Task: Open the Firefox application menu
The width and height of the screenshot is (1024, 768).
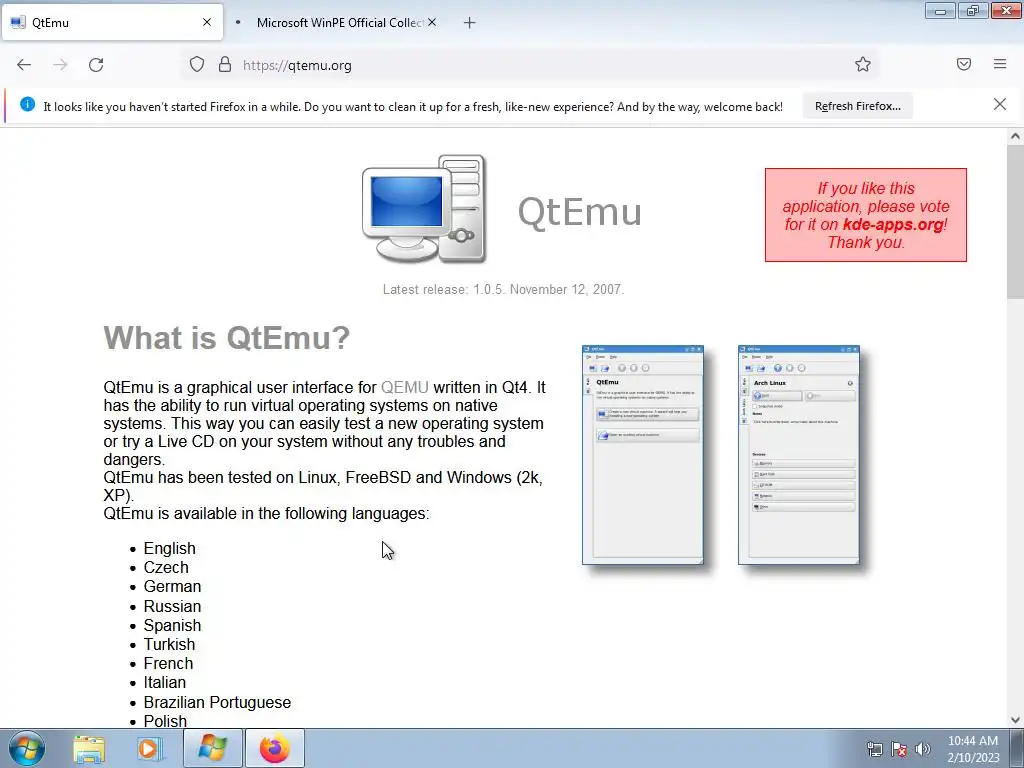Action: click(x=1000, y=64)
